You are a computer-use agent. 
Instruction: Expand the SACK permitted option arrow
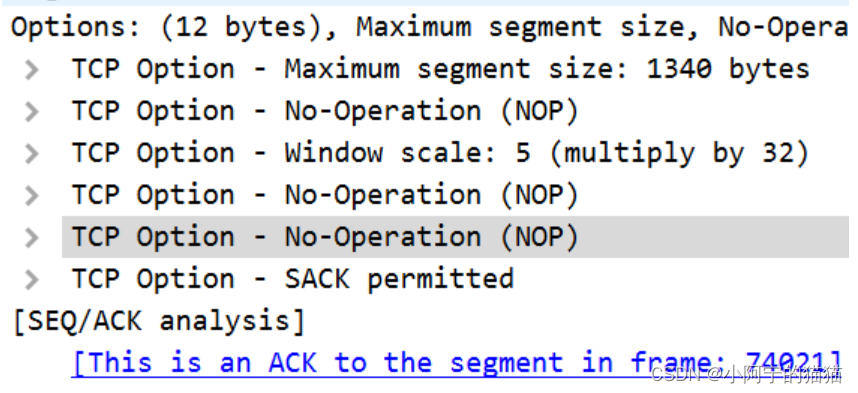coord(32,279)
